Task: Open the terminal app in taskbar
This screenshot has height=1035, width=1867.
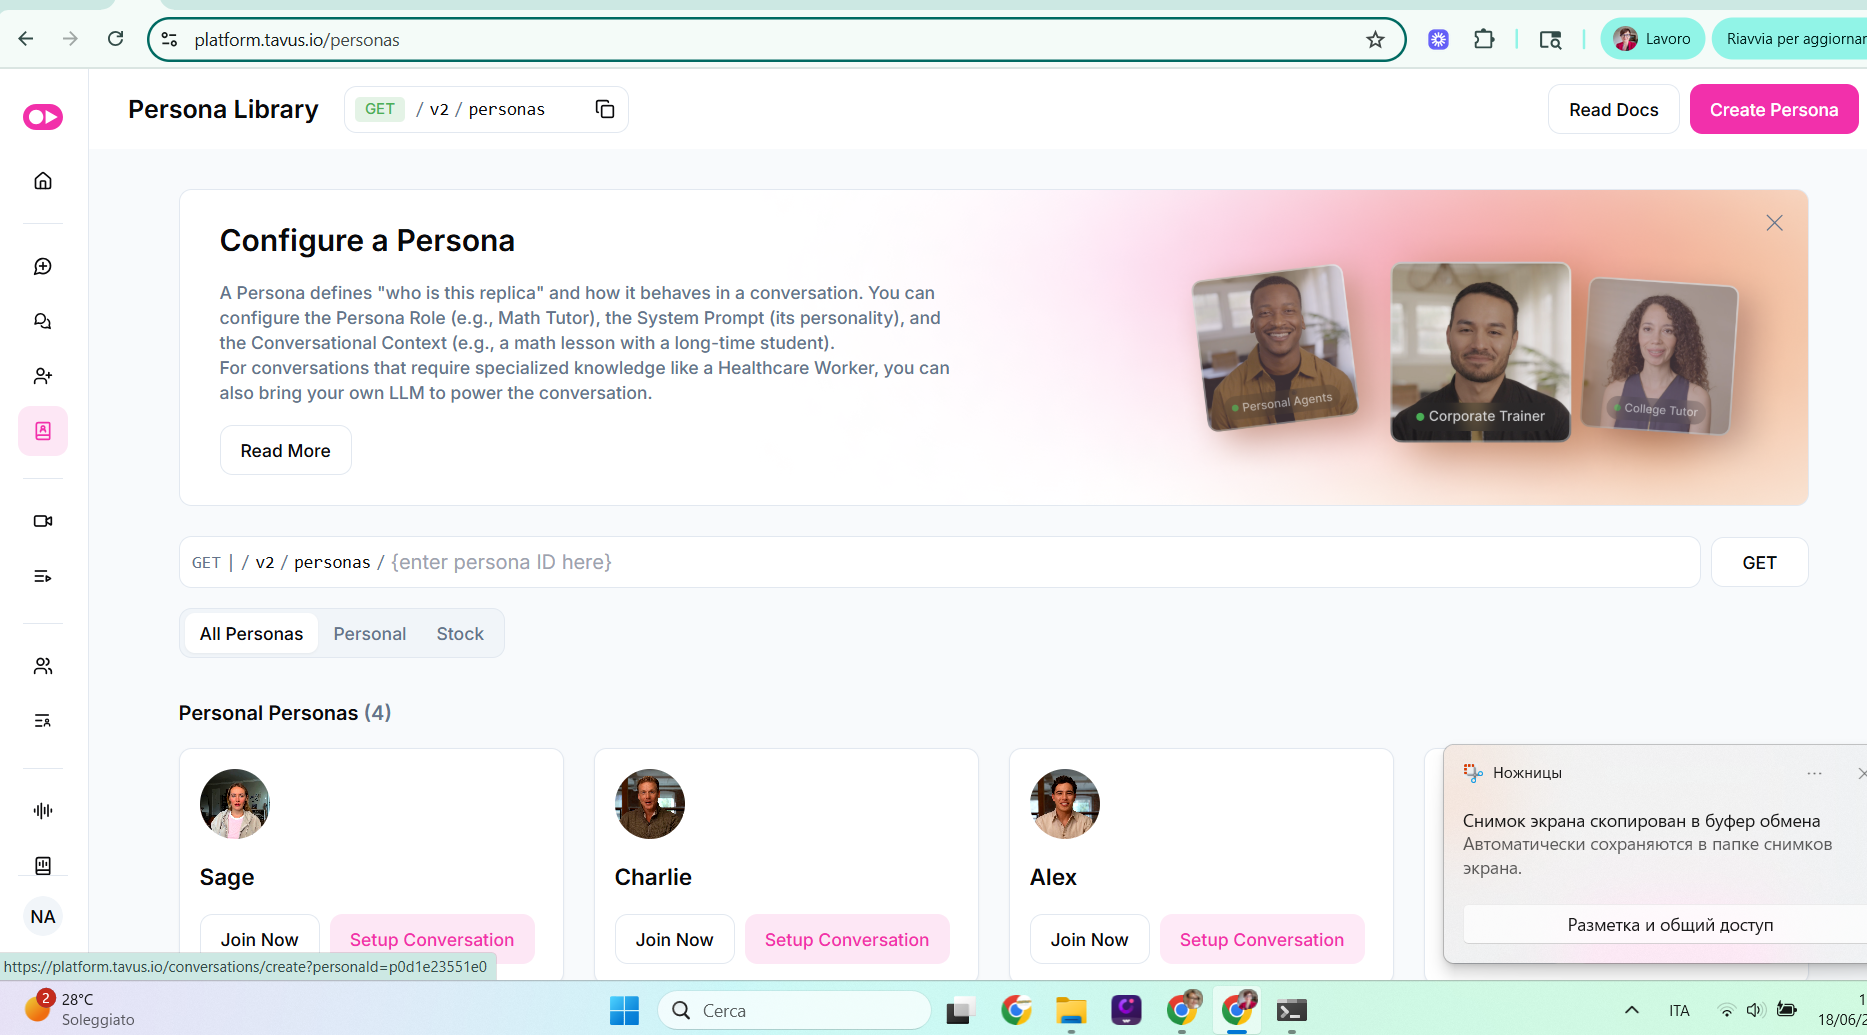Action: pyautogui.click(x=1291, y=1010)
